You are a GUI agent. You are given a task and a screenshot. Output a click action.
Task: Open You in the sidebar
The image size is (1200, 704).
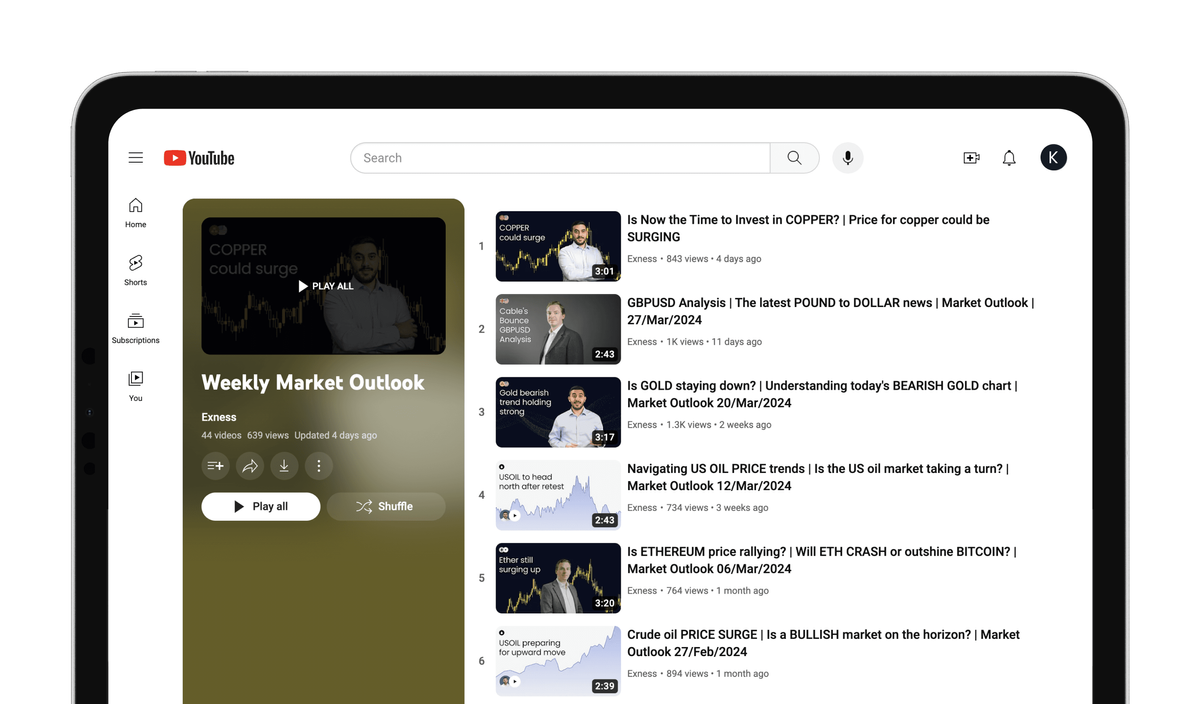136,386
